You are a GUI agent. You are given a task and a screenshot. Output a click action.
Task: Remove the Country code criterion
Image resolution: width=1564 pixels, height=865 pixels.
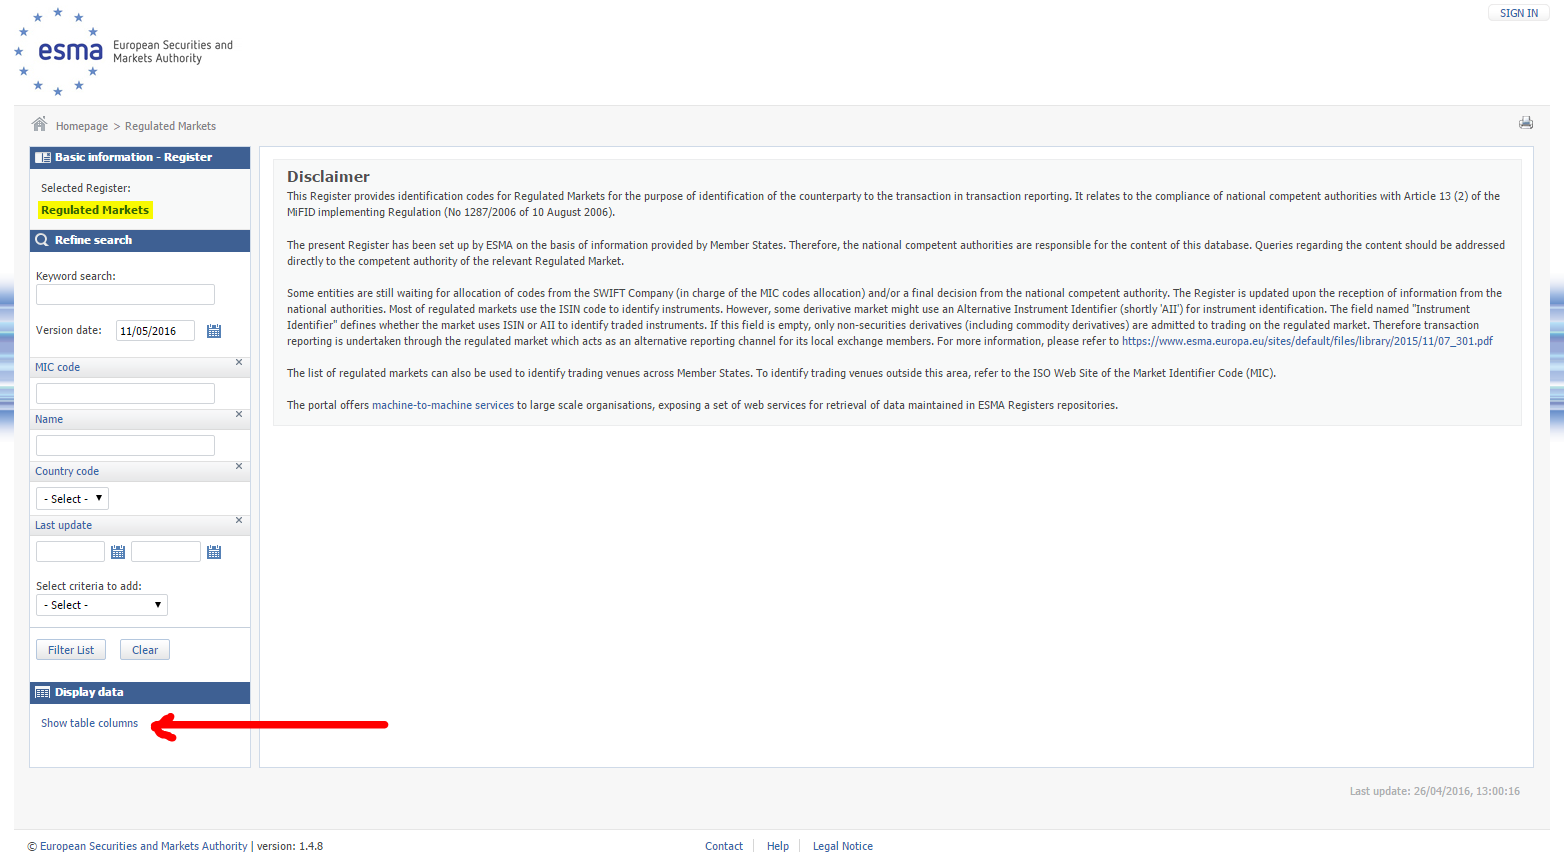[239, 466]
